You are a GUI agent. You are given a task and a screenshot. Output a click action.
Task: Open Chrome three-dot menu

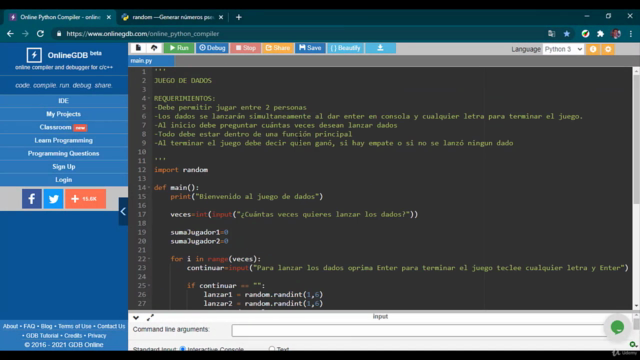(x=631, y=34)
